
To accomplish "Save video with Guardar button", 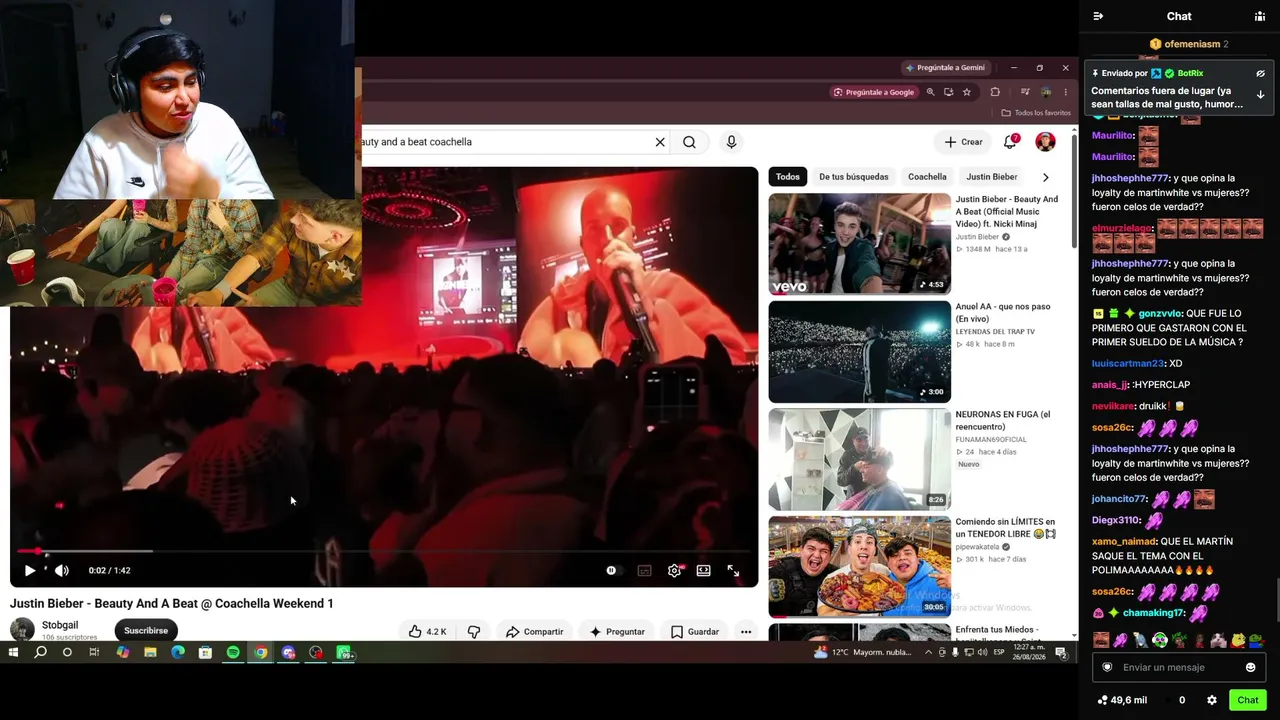I will click(695, 631).
